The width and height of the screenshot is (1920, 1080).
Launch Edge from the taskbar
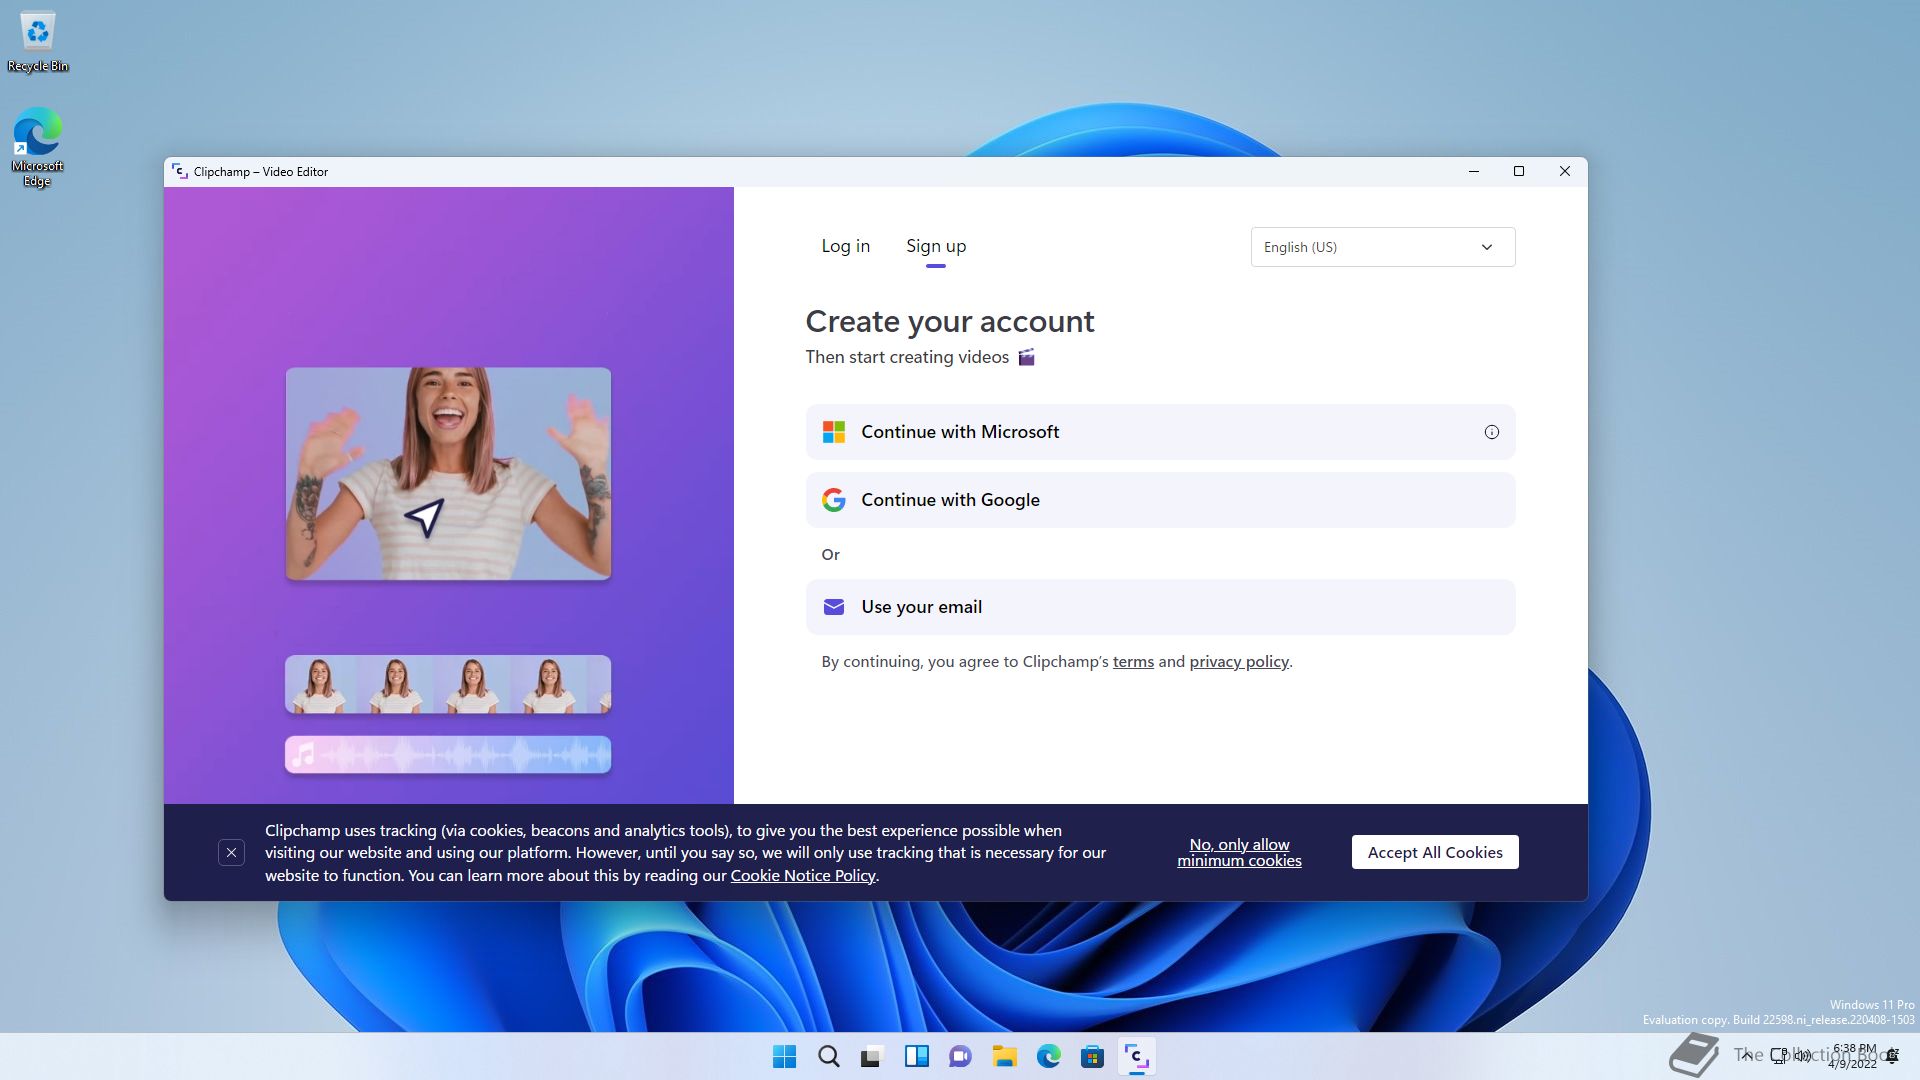point(1048,1056)
